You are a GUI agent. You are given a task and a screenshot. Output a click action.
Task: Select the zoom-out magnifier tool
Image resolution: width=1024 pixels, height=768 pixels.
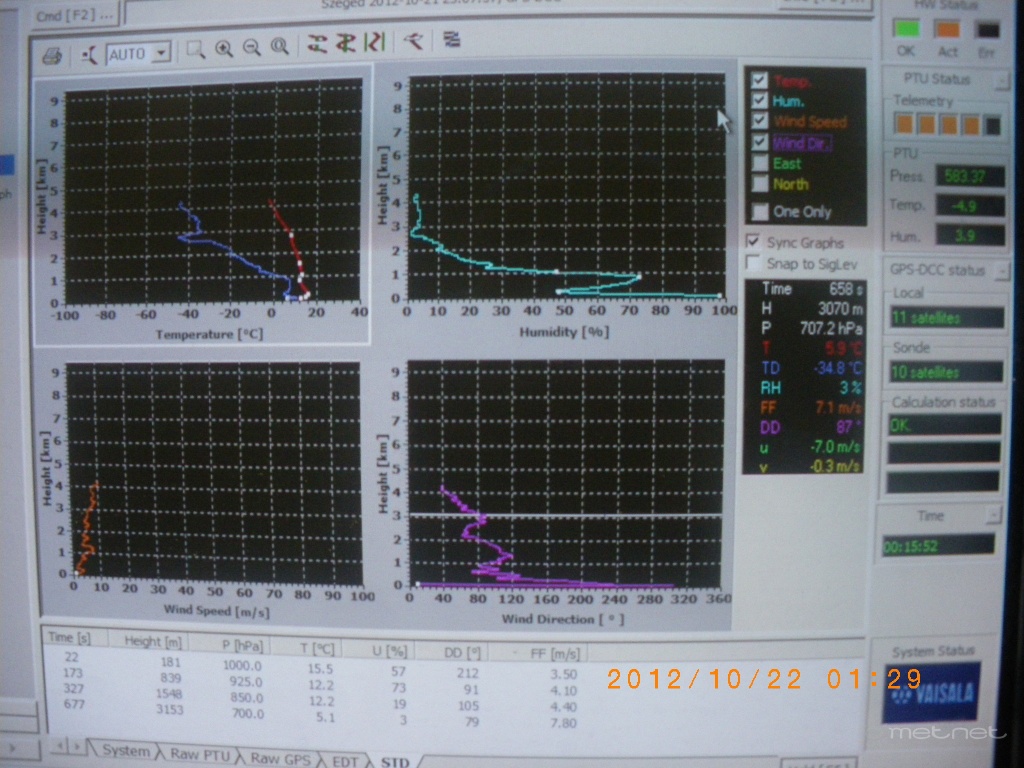(x=252, y=47)
